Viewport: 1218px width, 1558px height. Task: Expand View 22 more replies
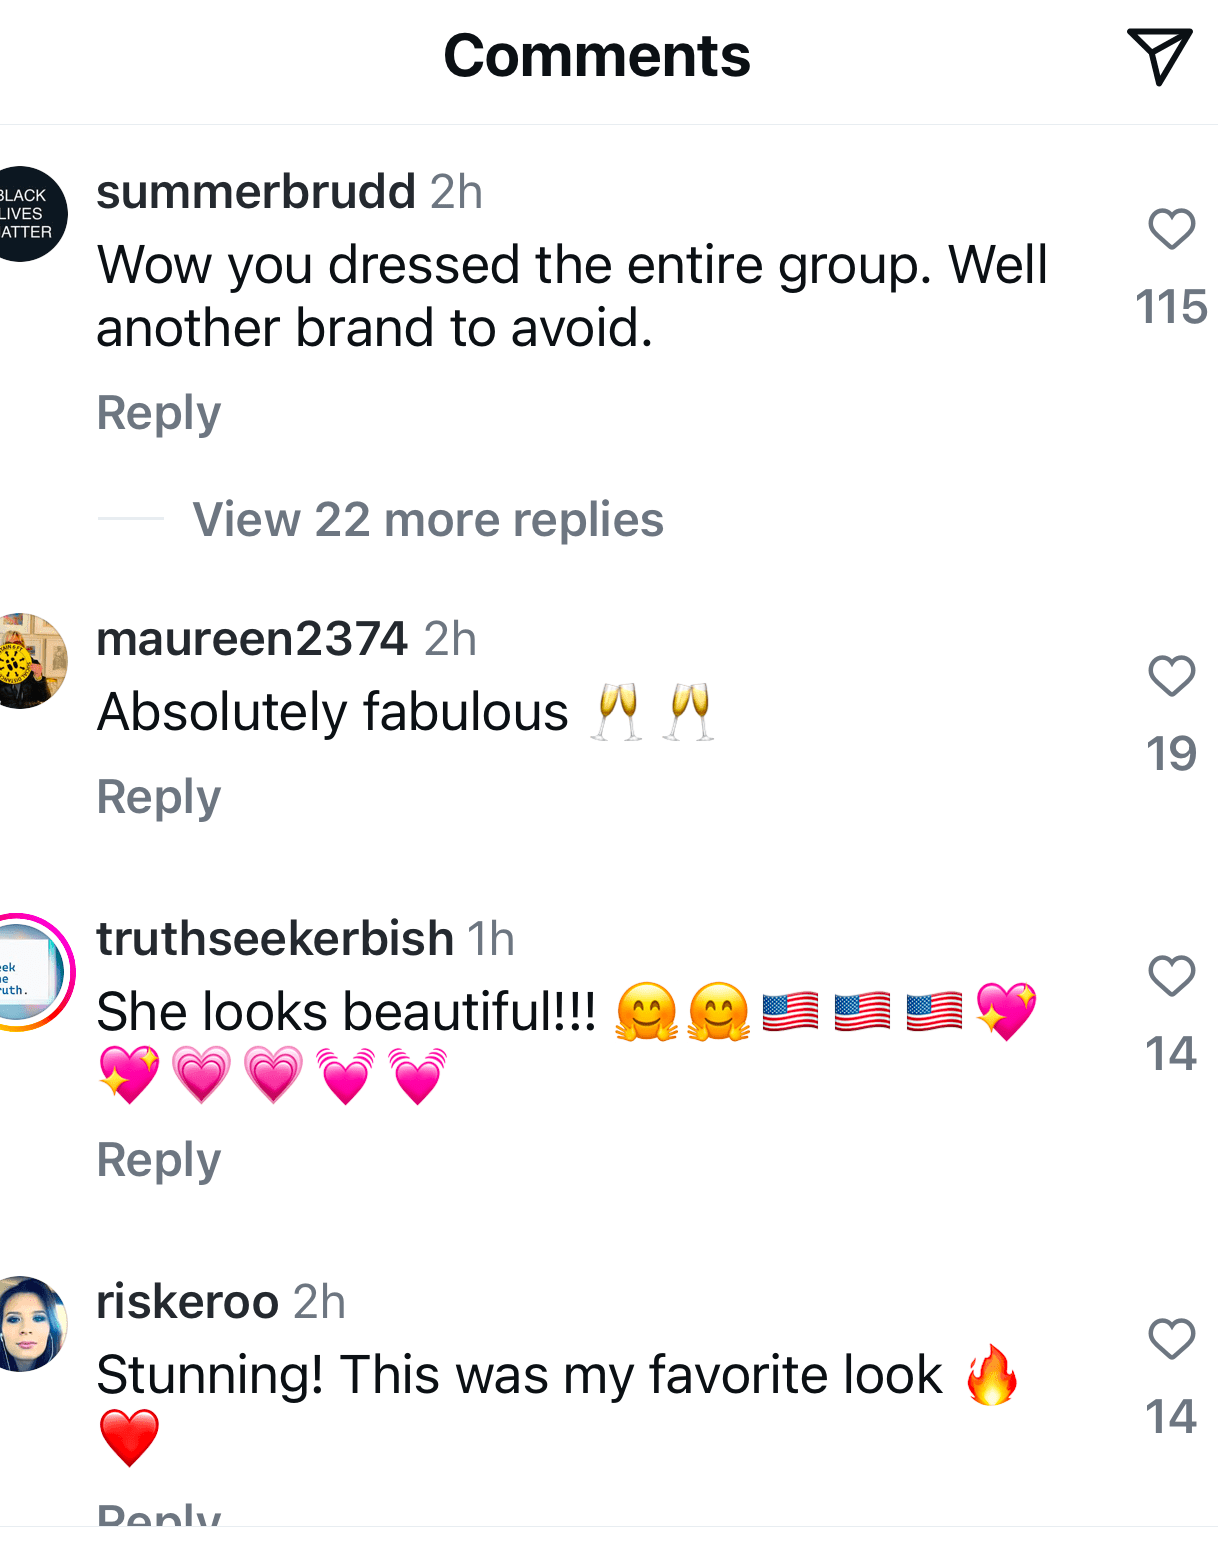(x=427, y=520)
